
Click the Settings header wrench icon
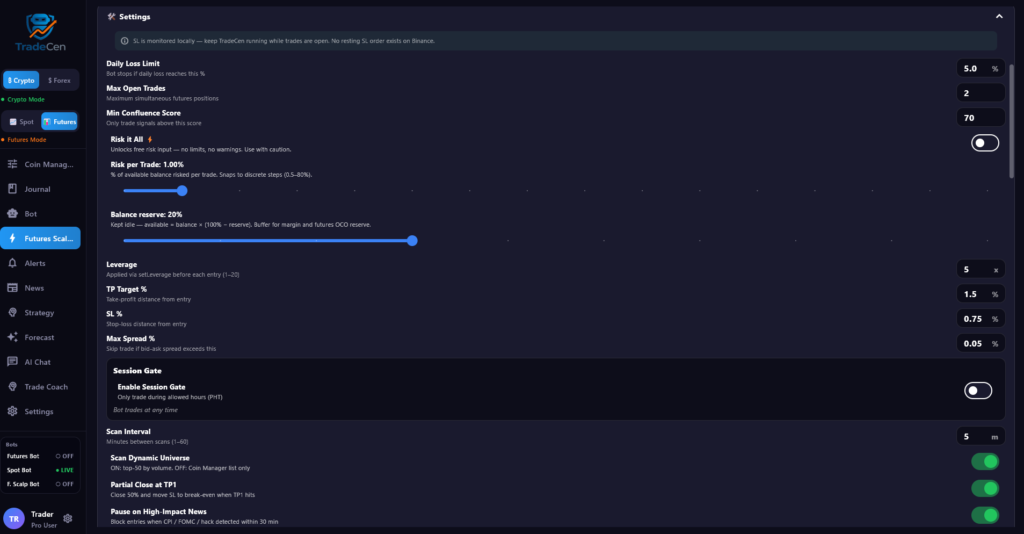pos(112,16)
